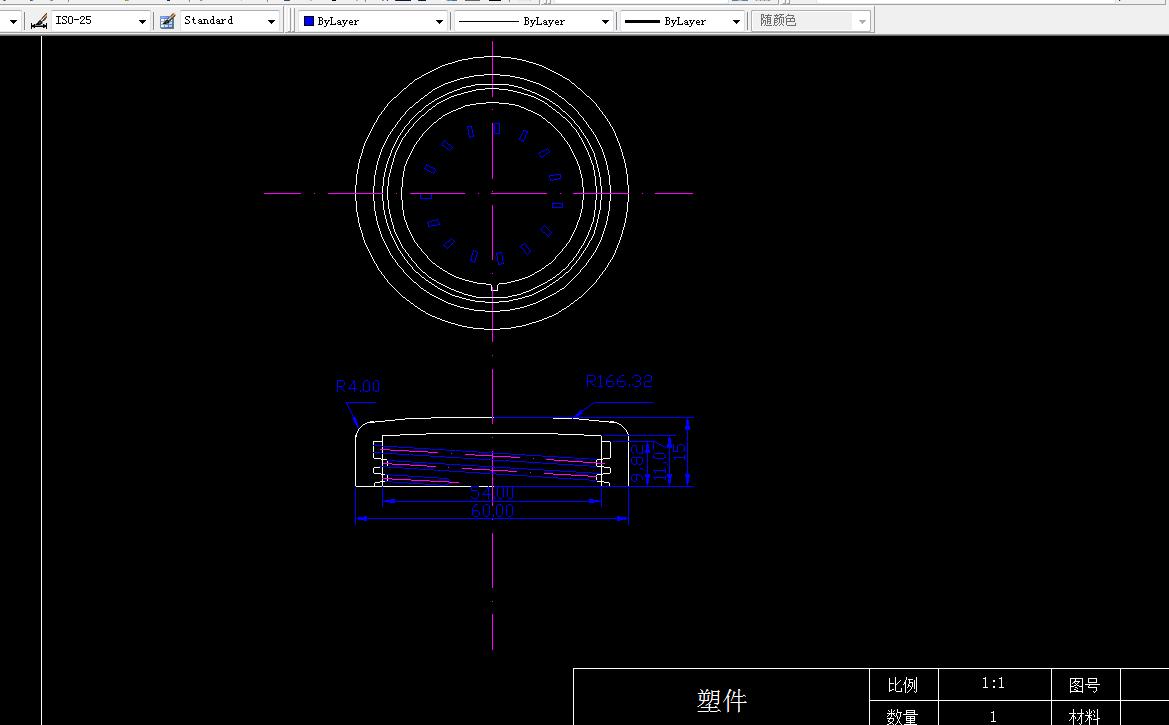
Task: Click the Dimension Style manager icon
Action: 38,19
